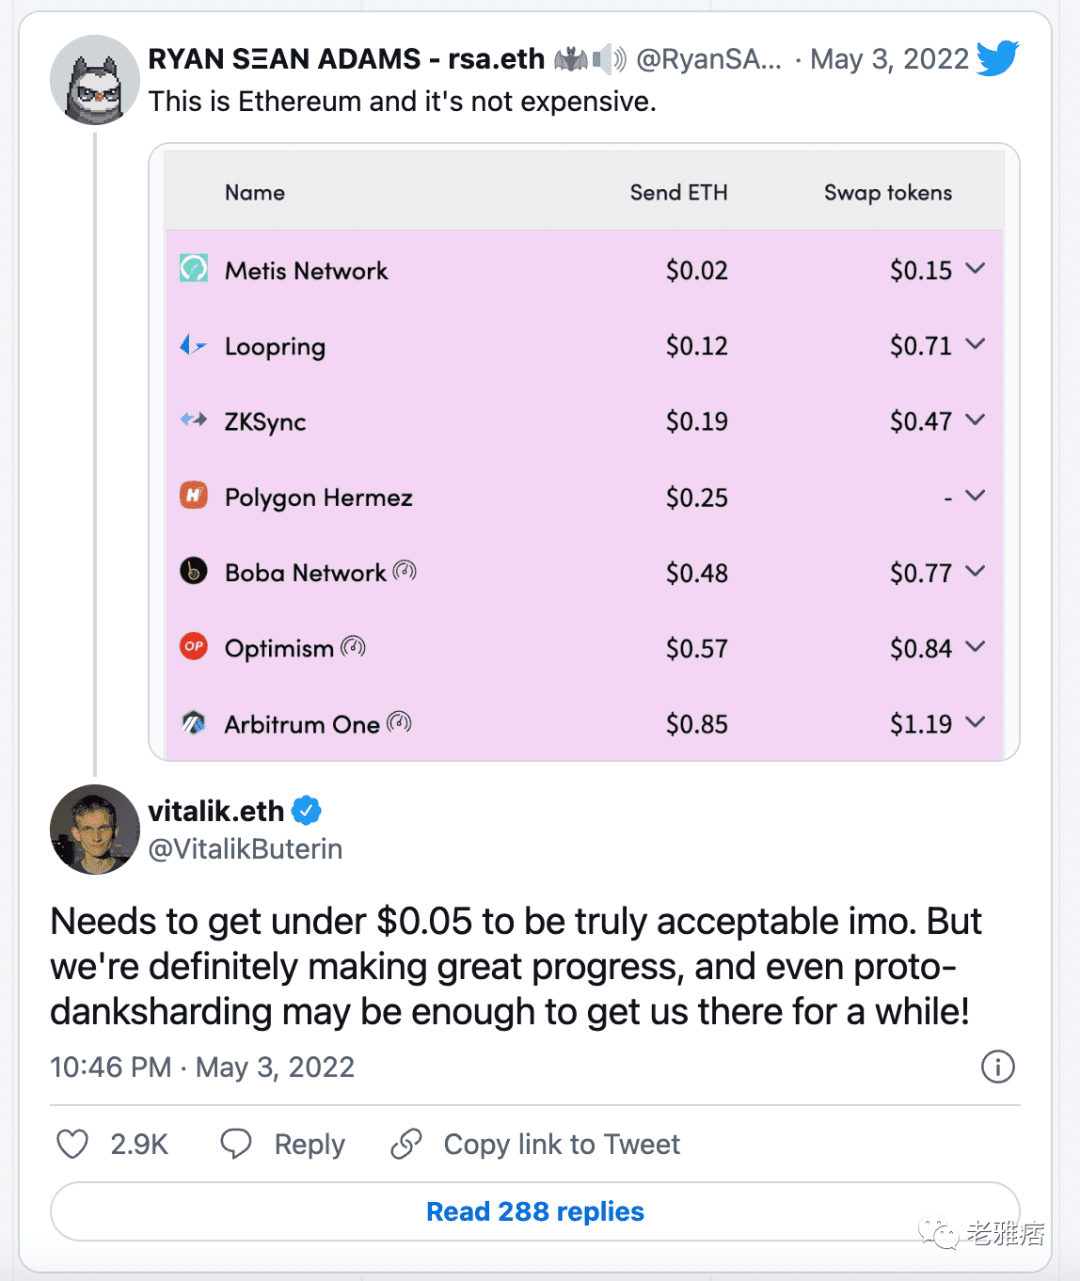Screen dimensions: 1080x1281
Task: Click the Polygon Hermez orange logo
Action: 194,495
